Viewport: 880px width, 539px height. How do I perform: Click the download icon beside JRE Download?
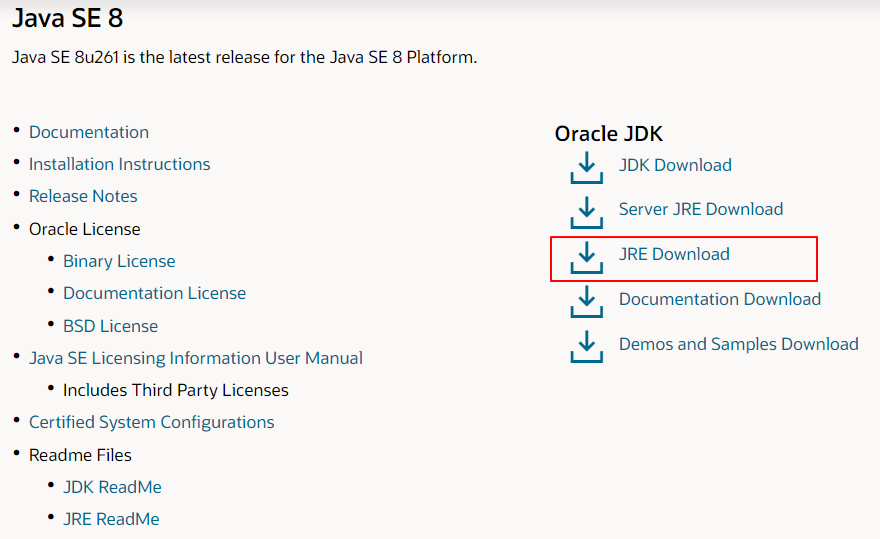(586, 257)
